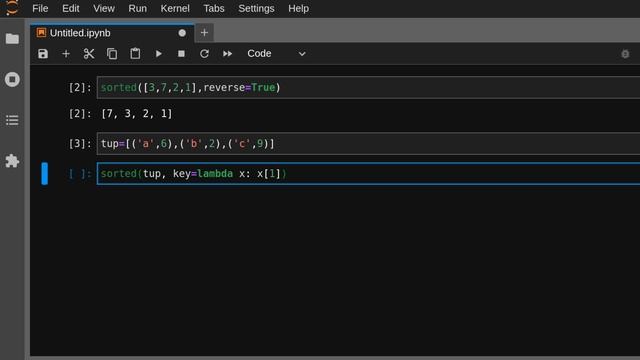
Task: Open the Run menu
Action: (x=137, y=8)
